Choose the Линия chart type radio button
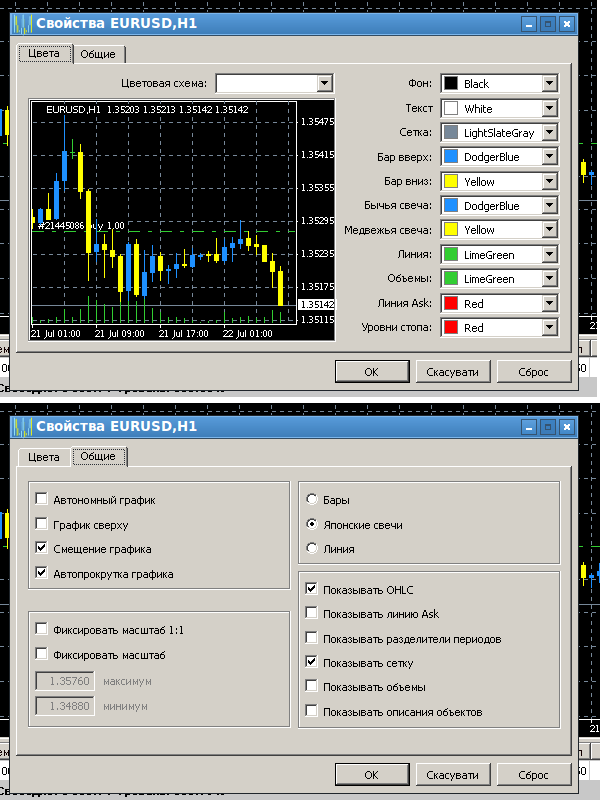600x800 pixels. [312, 548]
